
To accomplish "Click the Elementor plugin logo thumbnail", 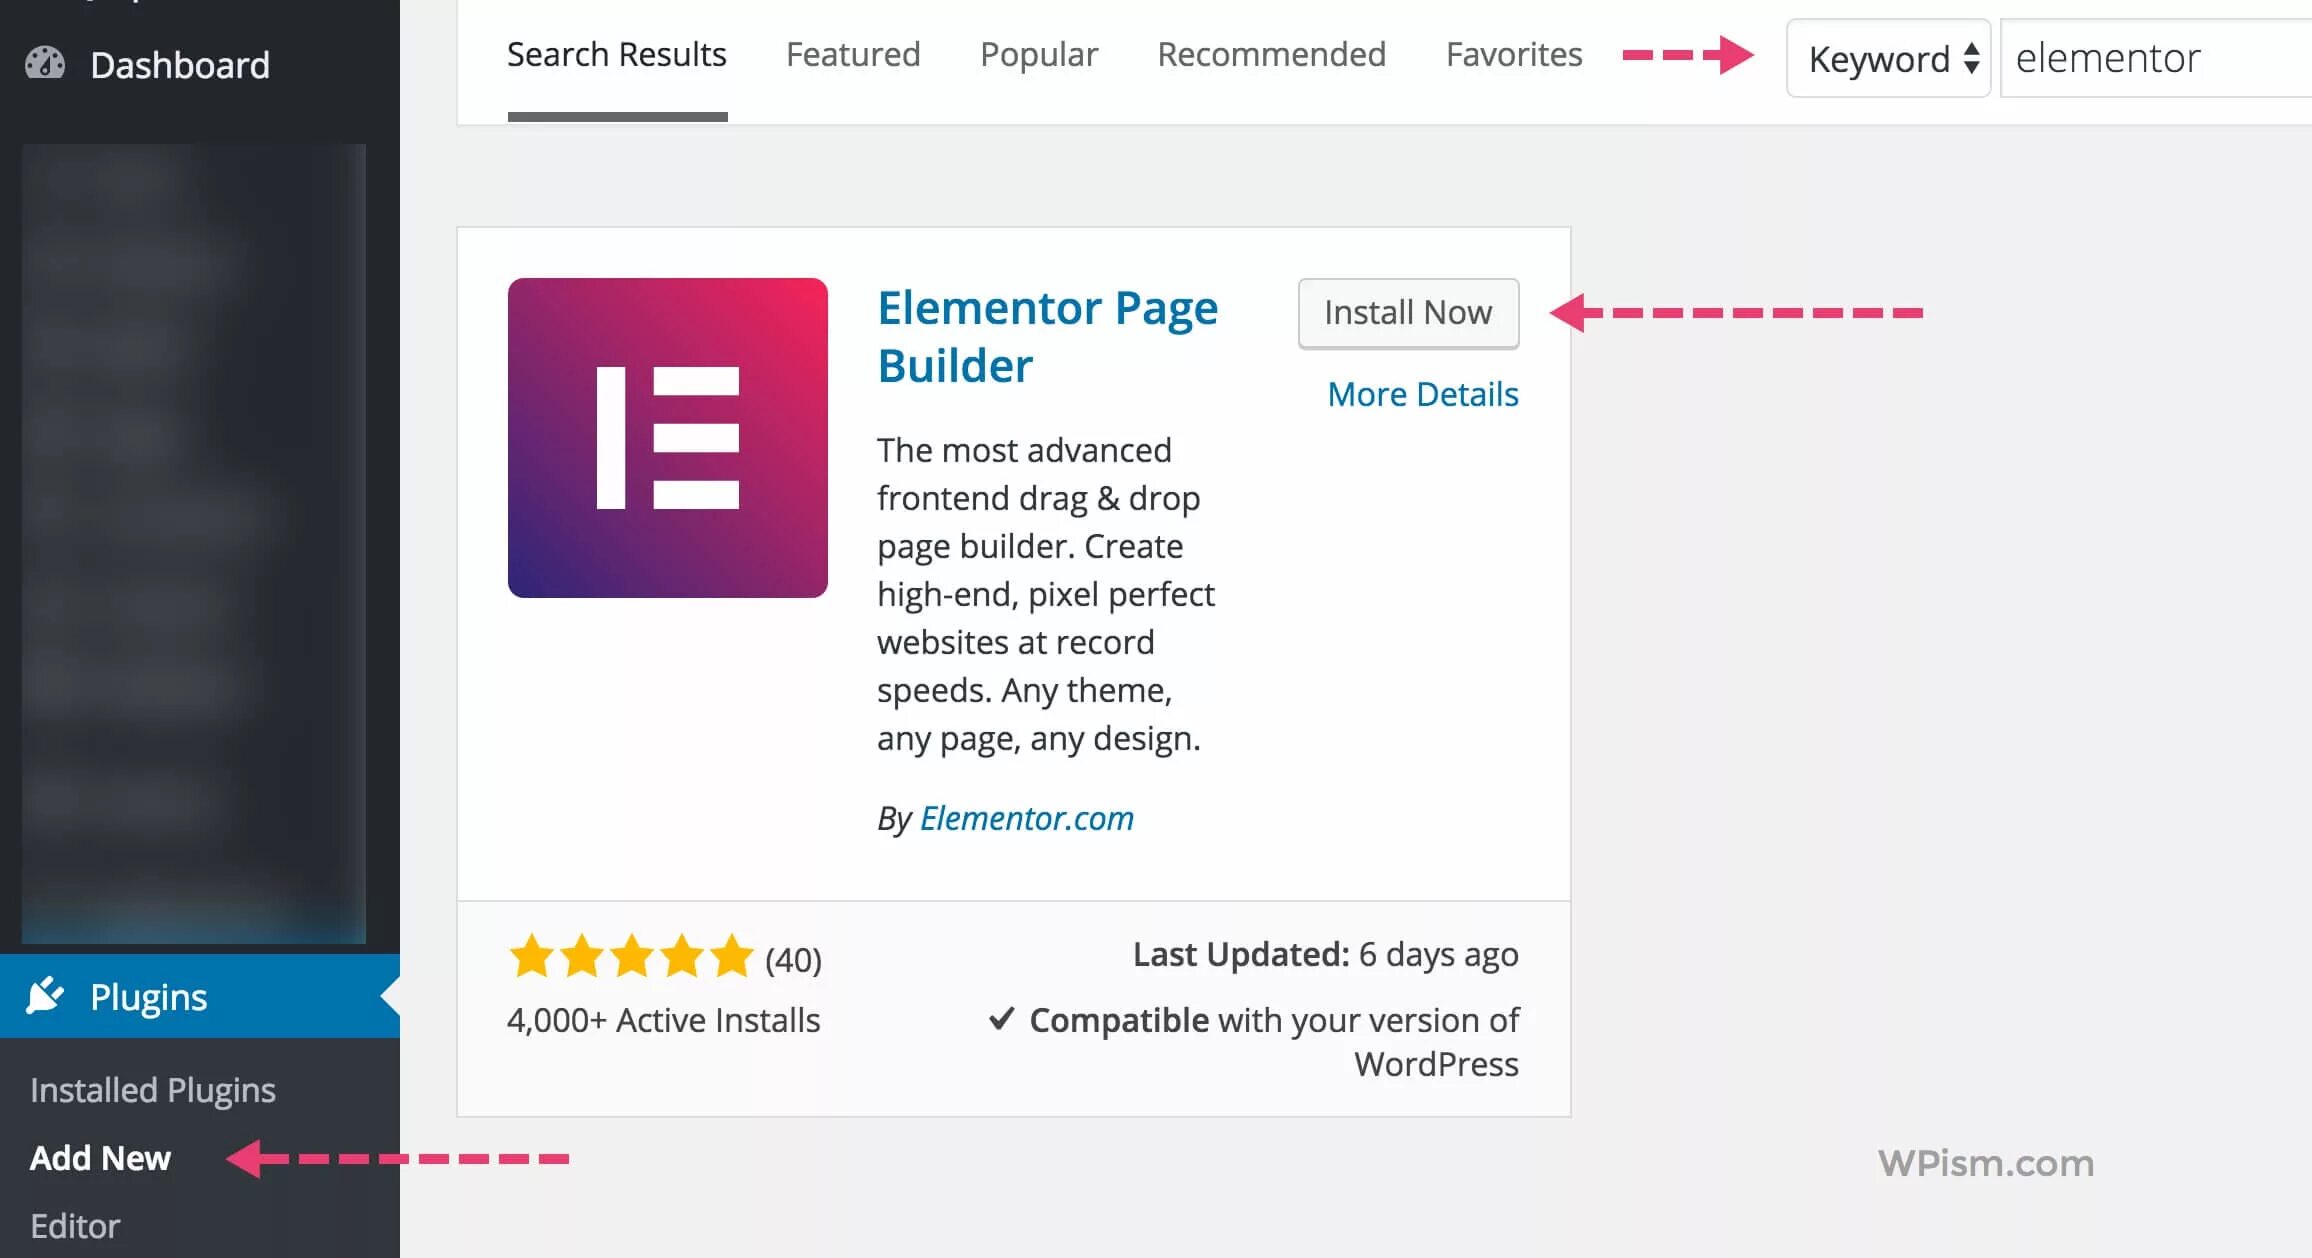I will 667,438.
